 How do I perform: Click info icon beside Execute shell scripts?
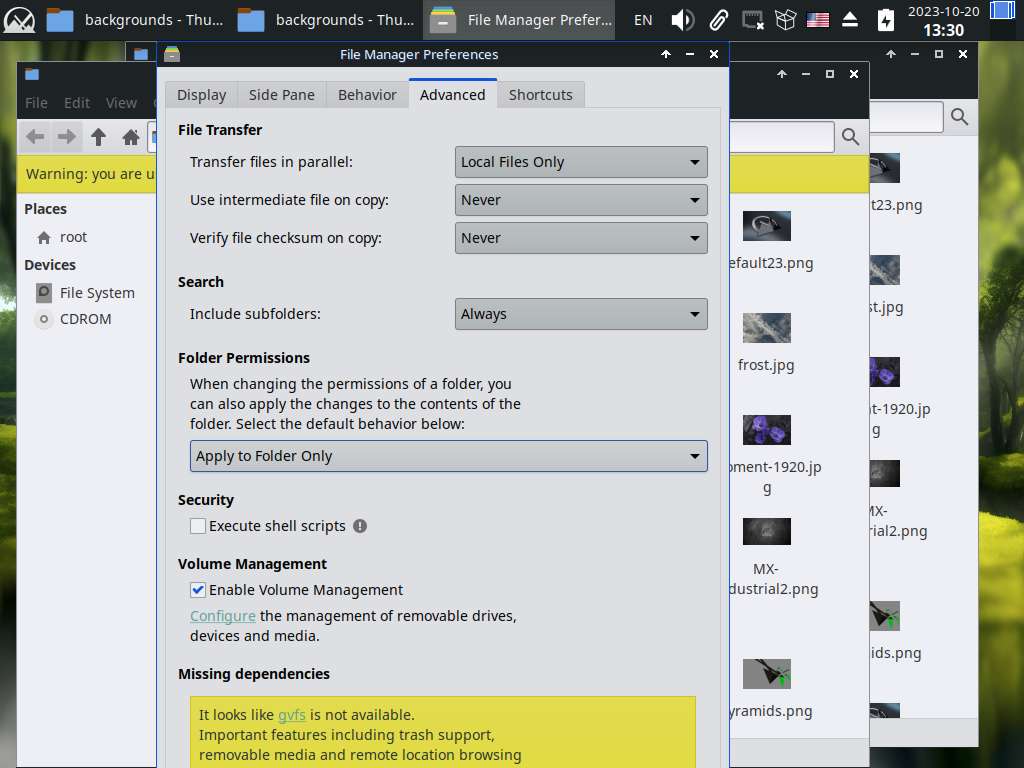pyautogui.click(x=360, y=526)
